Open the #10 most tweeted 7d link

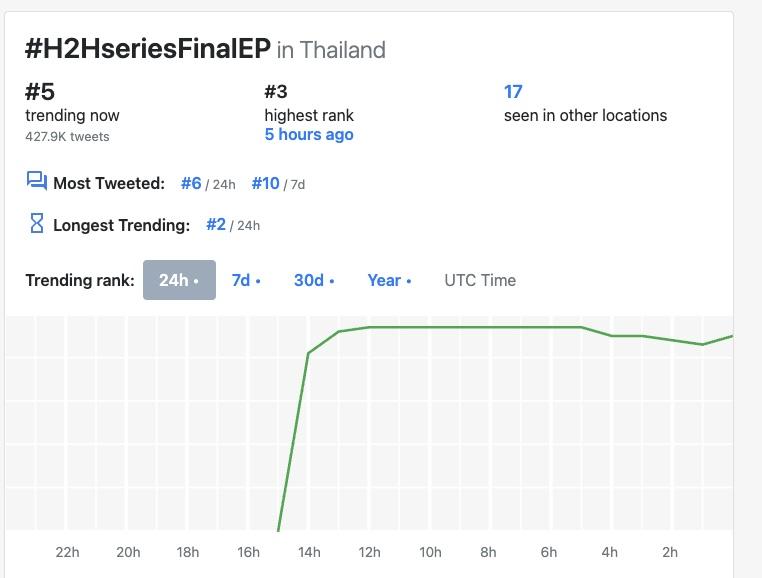(x=265, y=183)
